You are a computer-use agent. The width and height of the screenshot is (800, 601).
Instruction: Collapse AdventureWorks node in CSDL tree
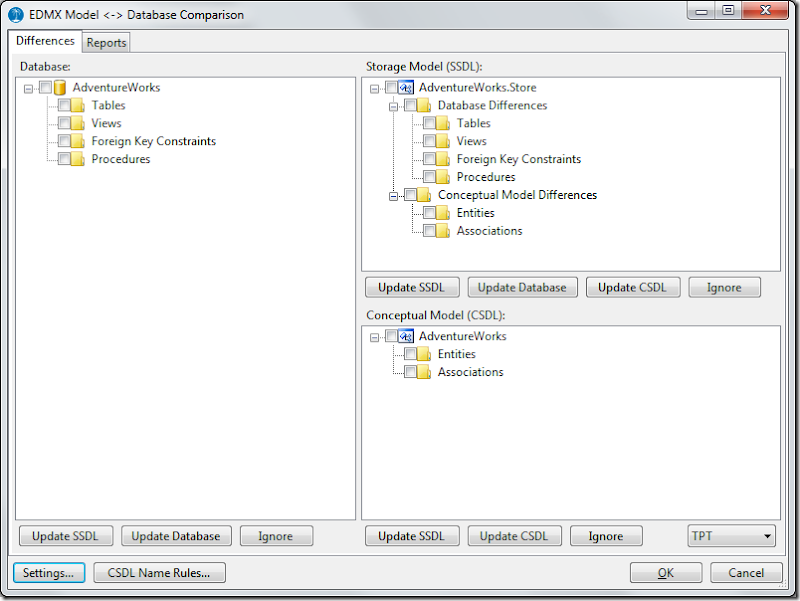(x=374, y=337)
